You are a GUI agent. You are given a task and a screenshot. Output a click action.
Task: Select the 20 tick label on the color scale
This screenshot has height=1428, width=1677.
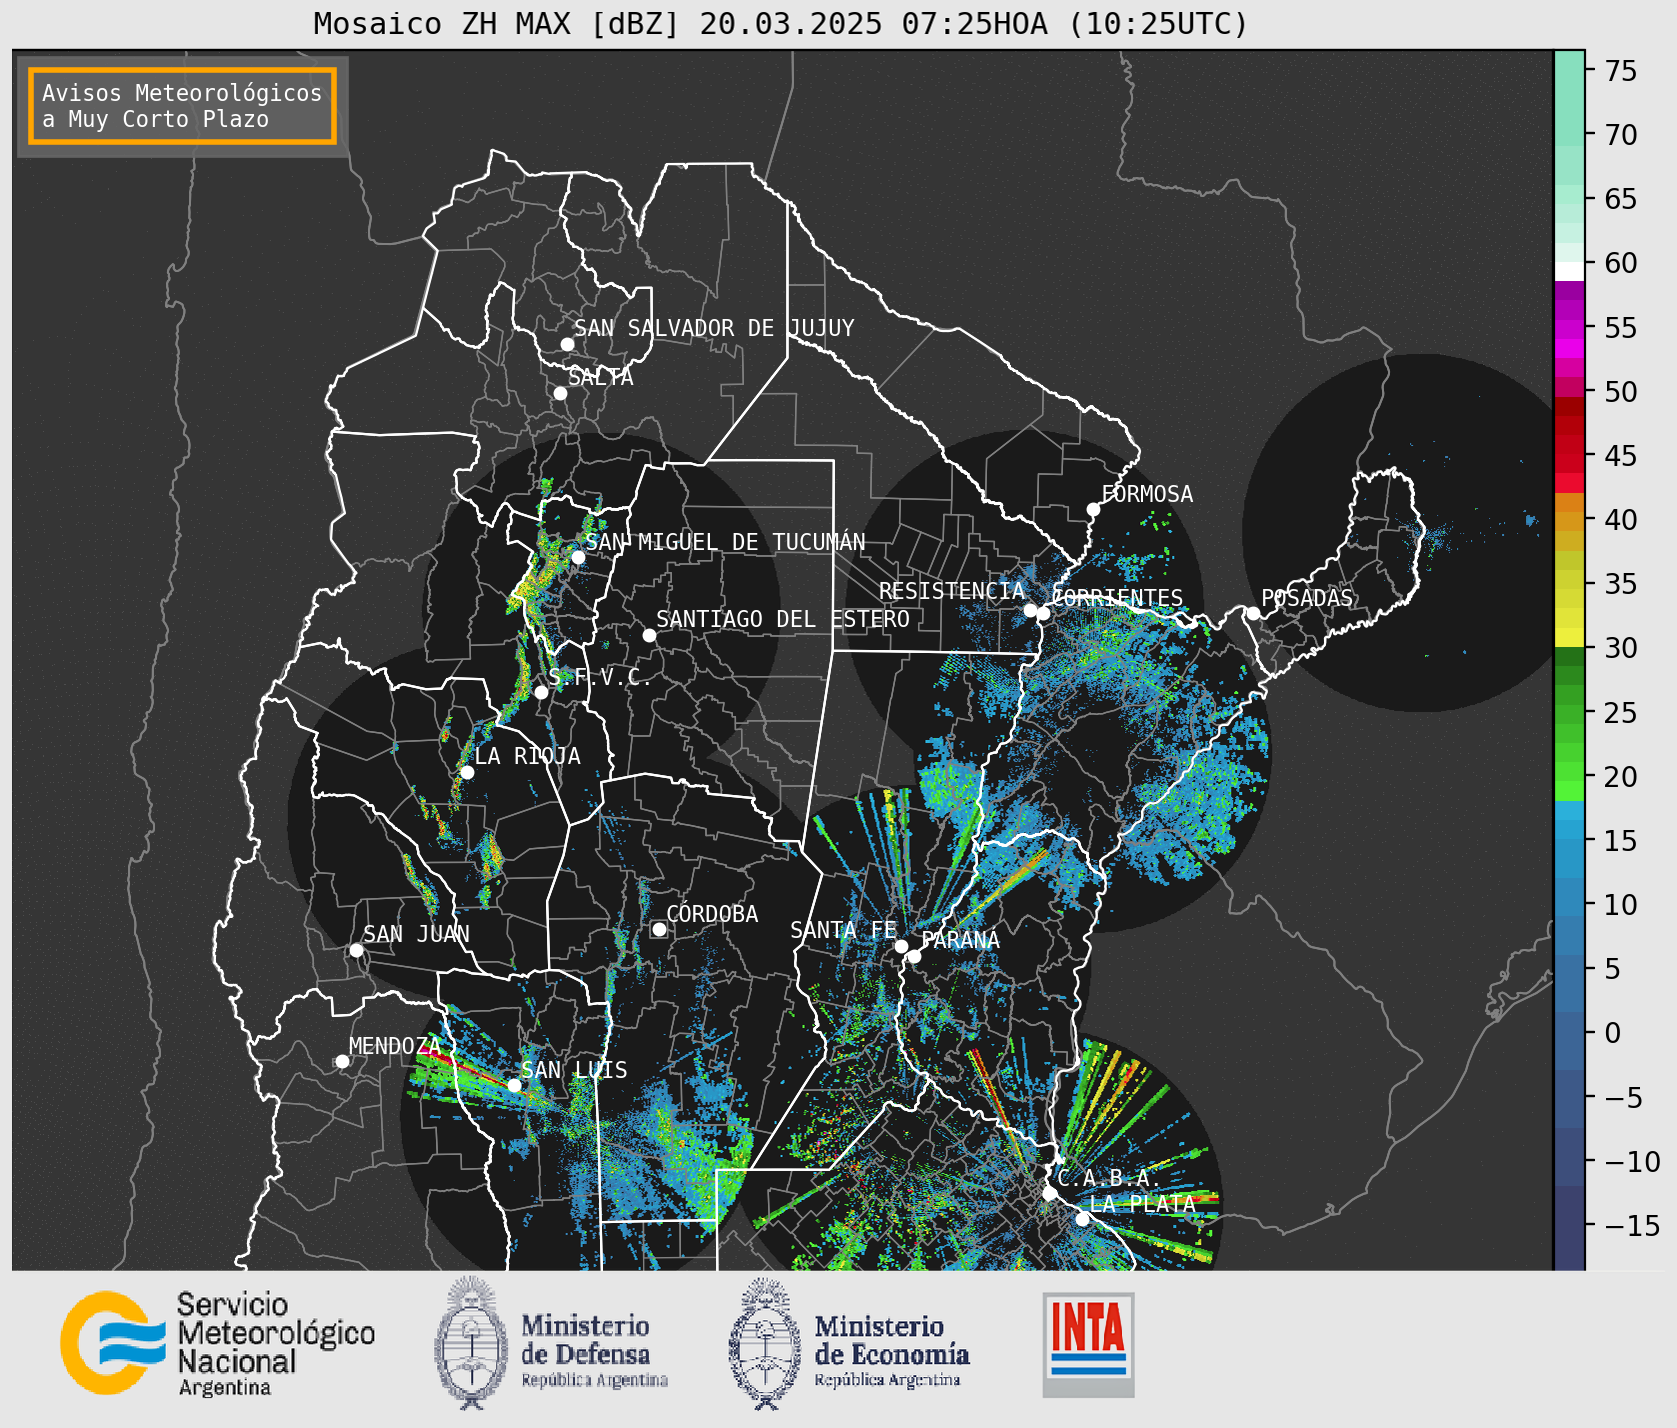pos(1621,777)
